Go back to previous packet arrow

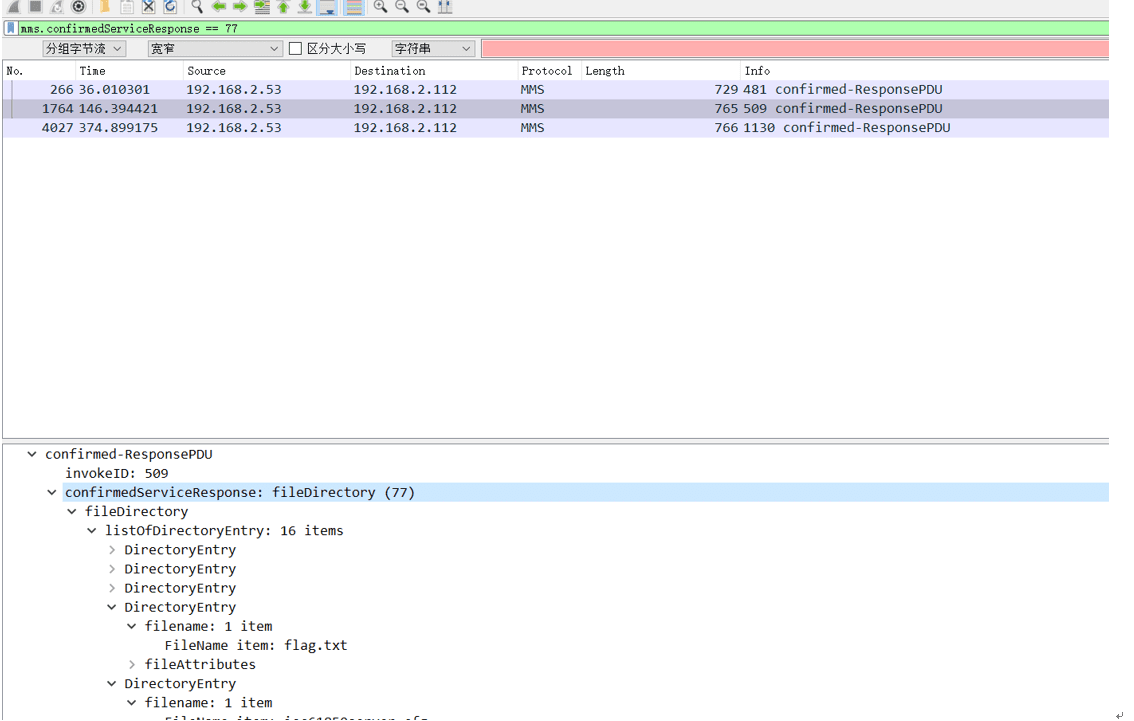pos(218,7)
